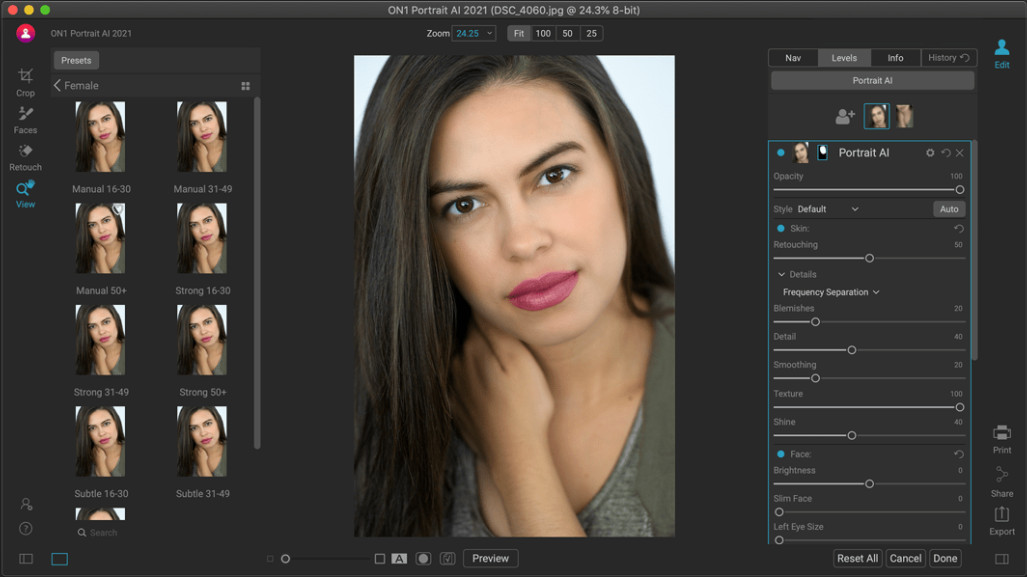The height and width of the screenshot is (577, 1027).
Task: Go back from Female presets
Action: click(58, 86)
